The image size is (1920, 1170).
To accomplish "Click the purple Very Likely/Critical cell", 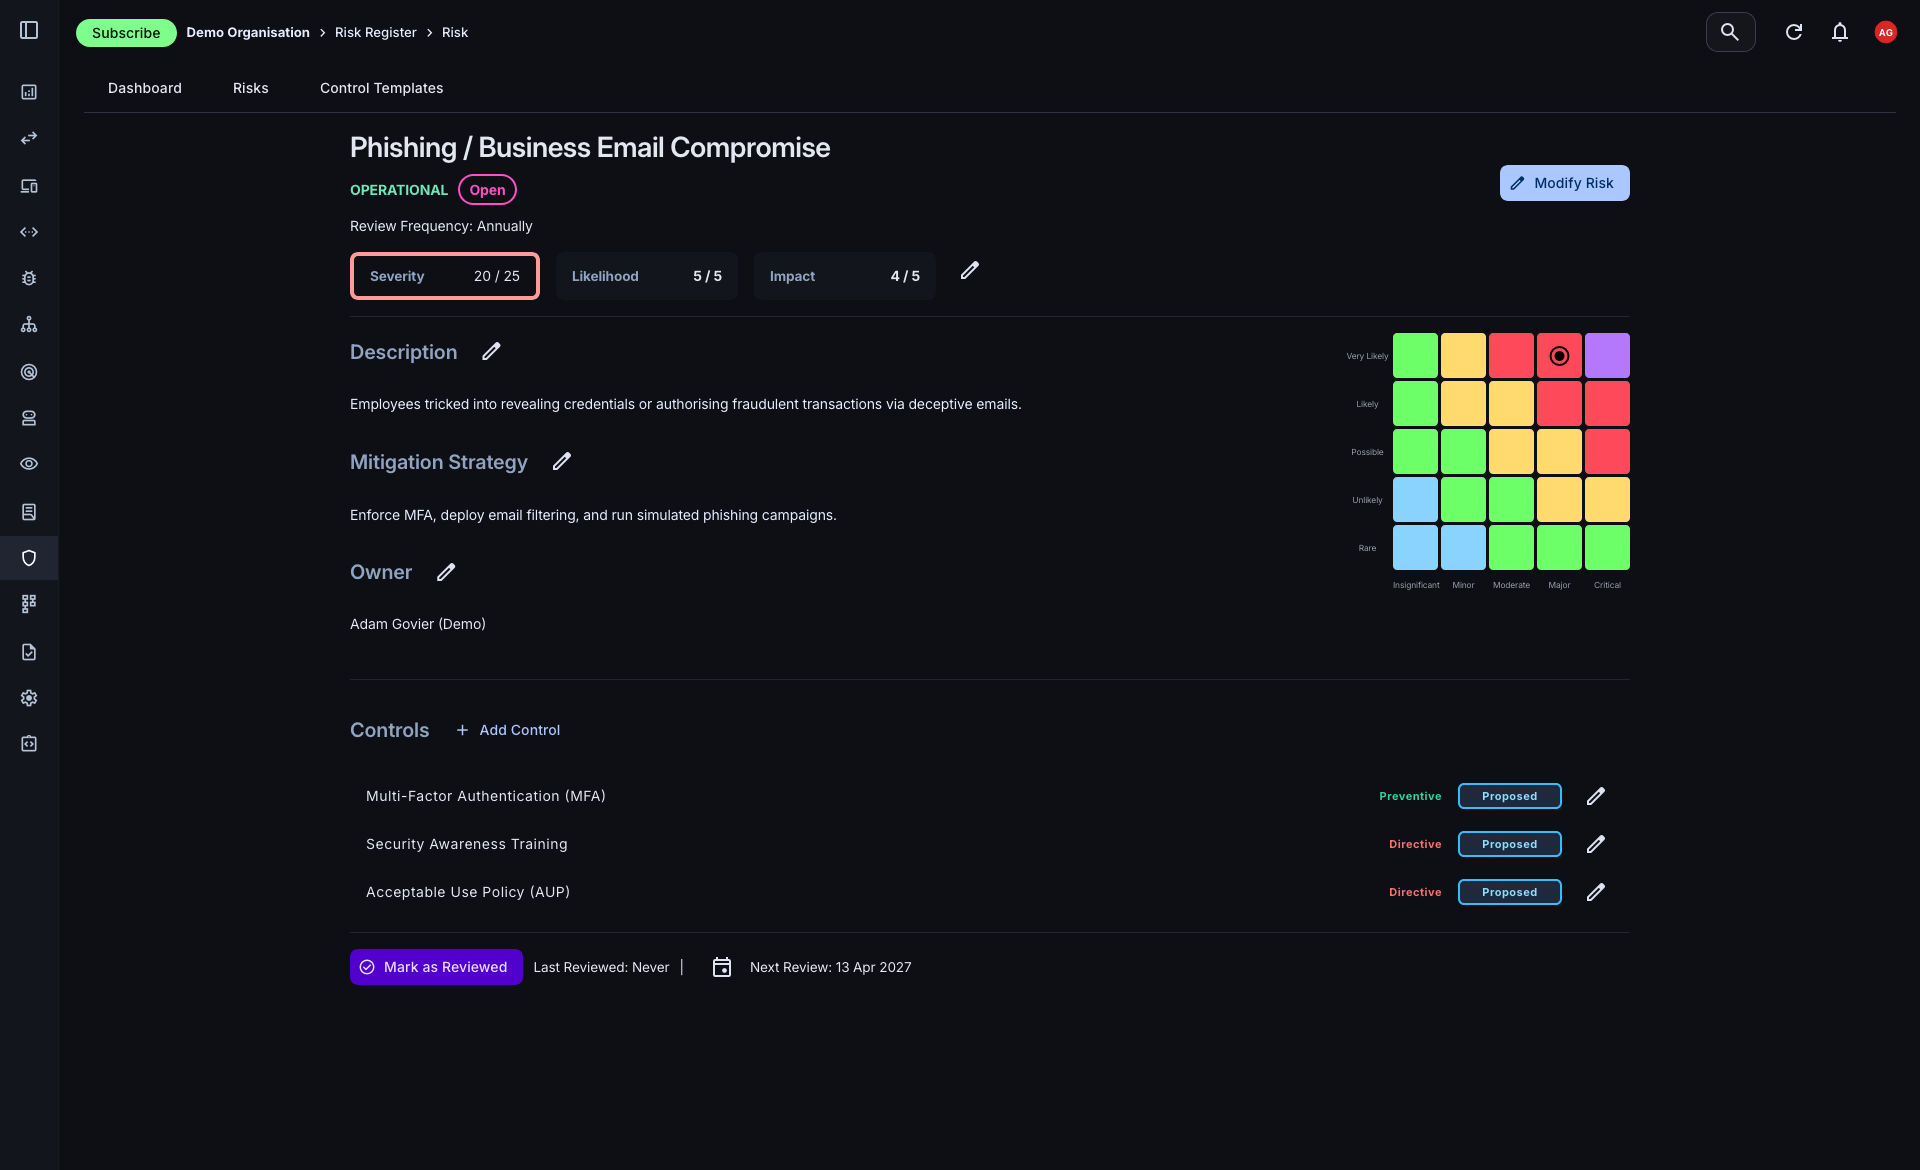I will 1607,356.
